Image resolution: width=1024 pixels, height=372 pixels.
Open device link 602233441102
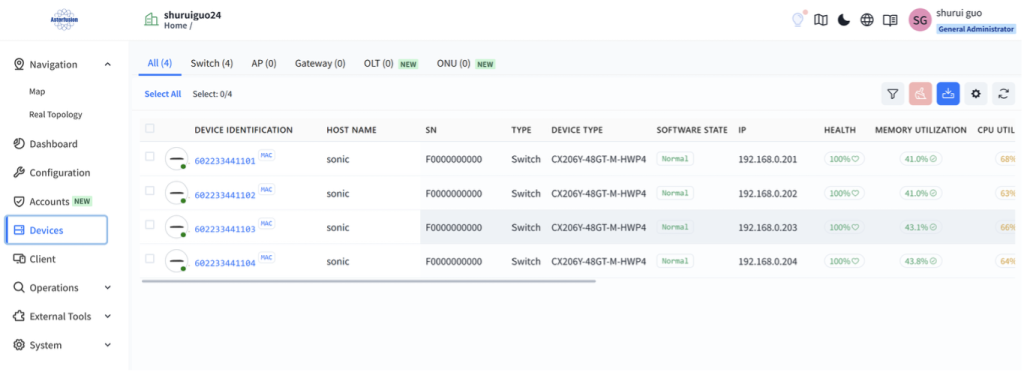225,195
